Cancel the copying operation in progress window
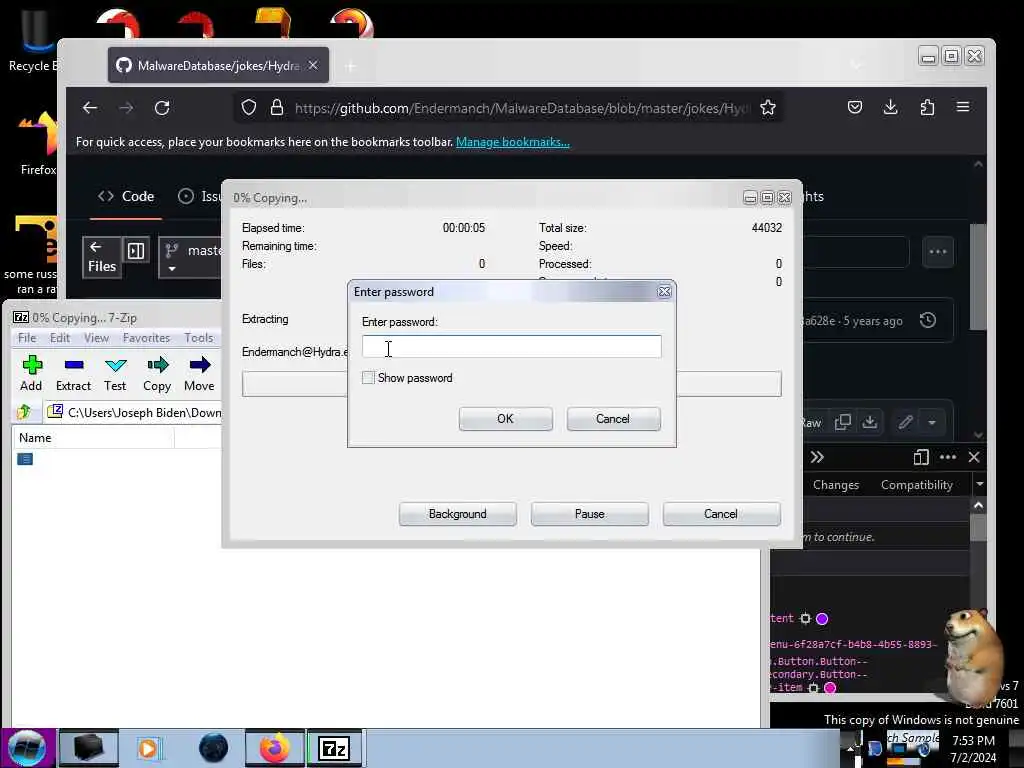The image size is (1024, 768). (x=721, y=514)
